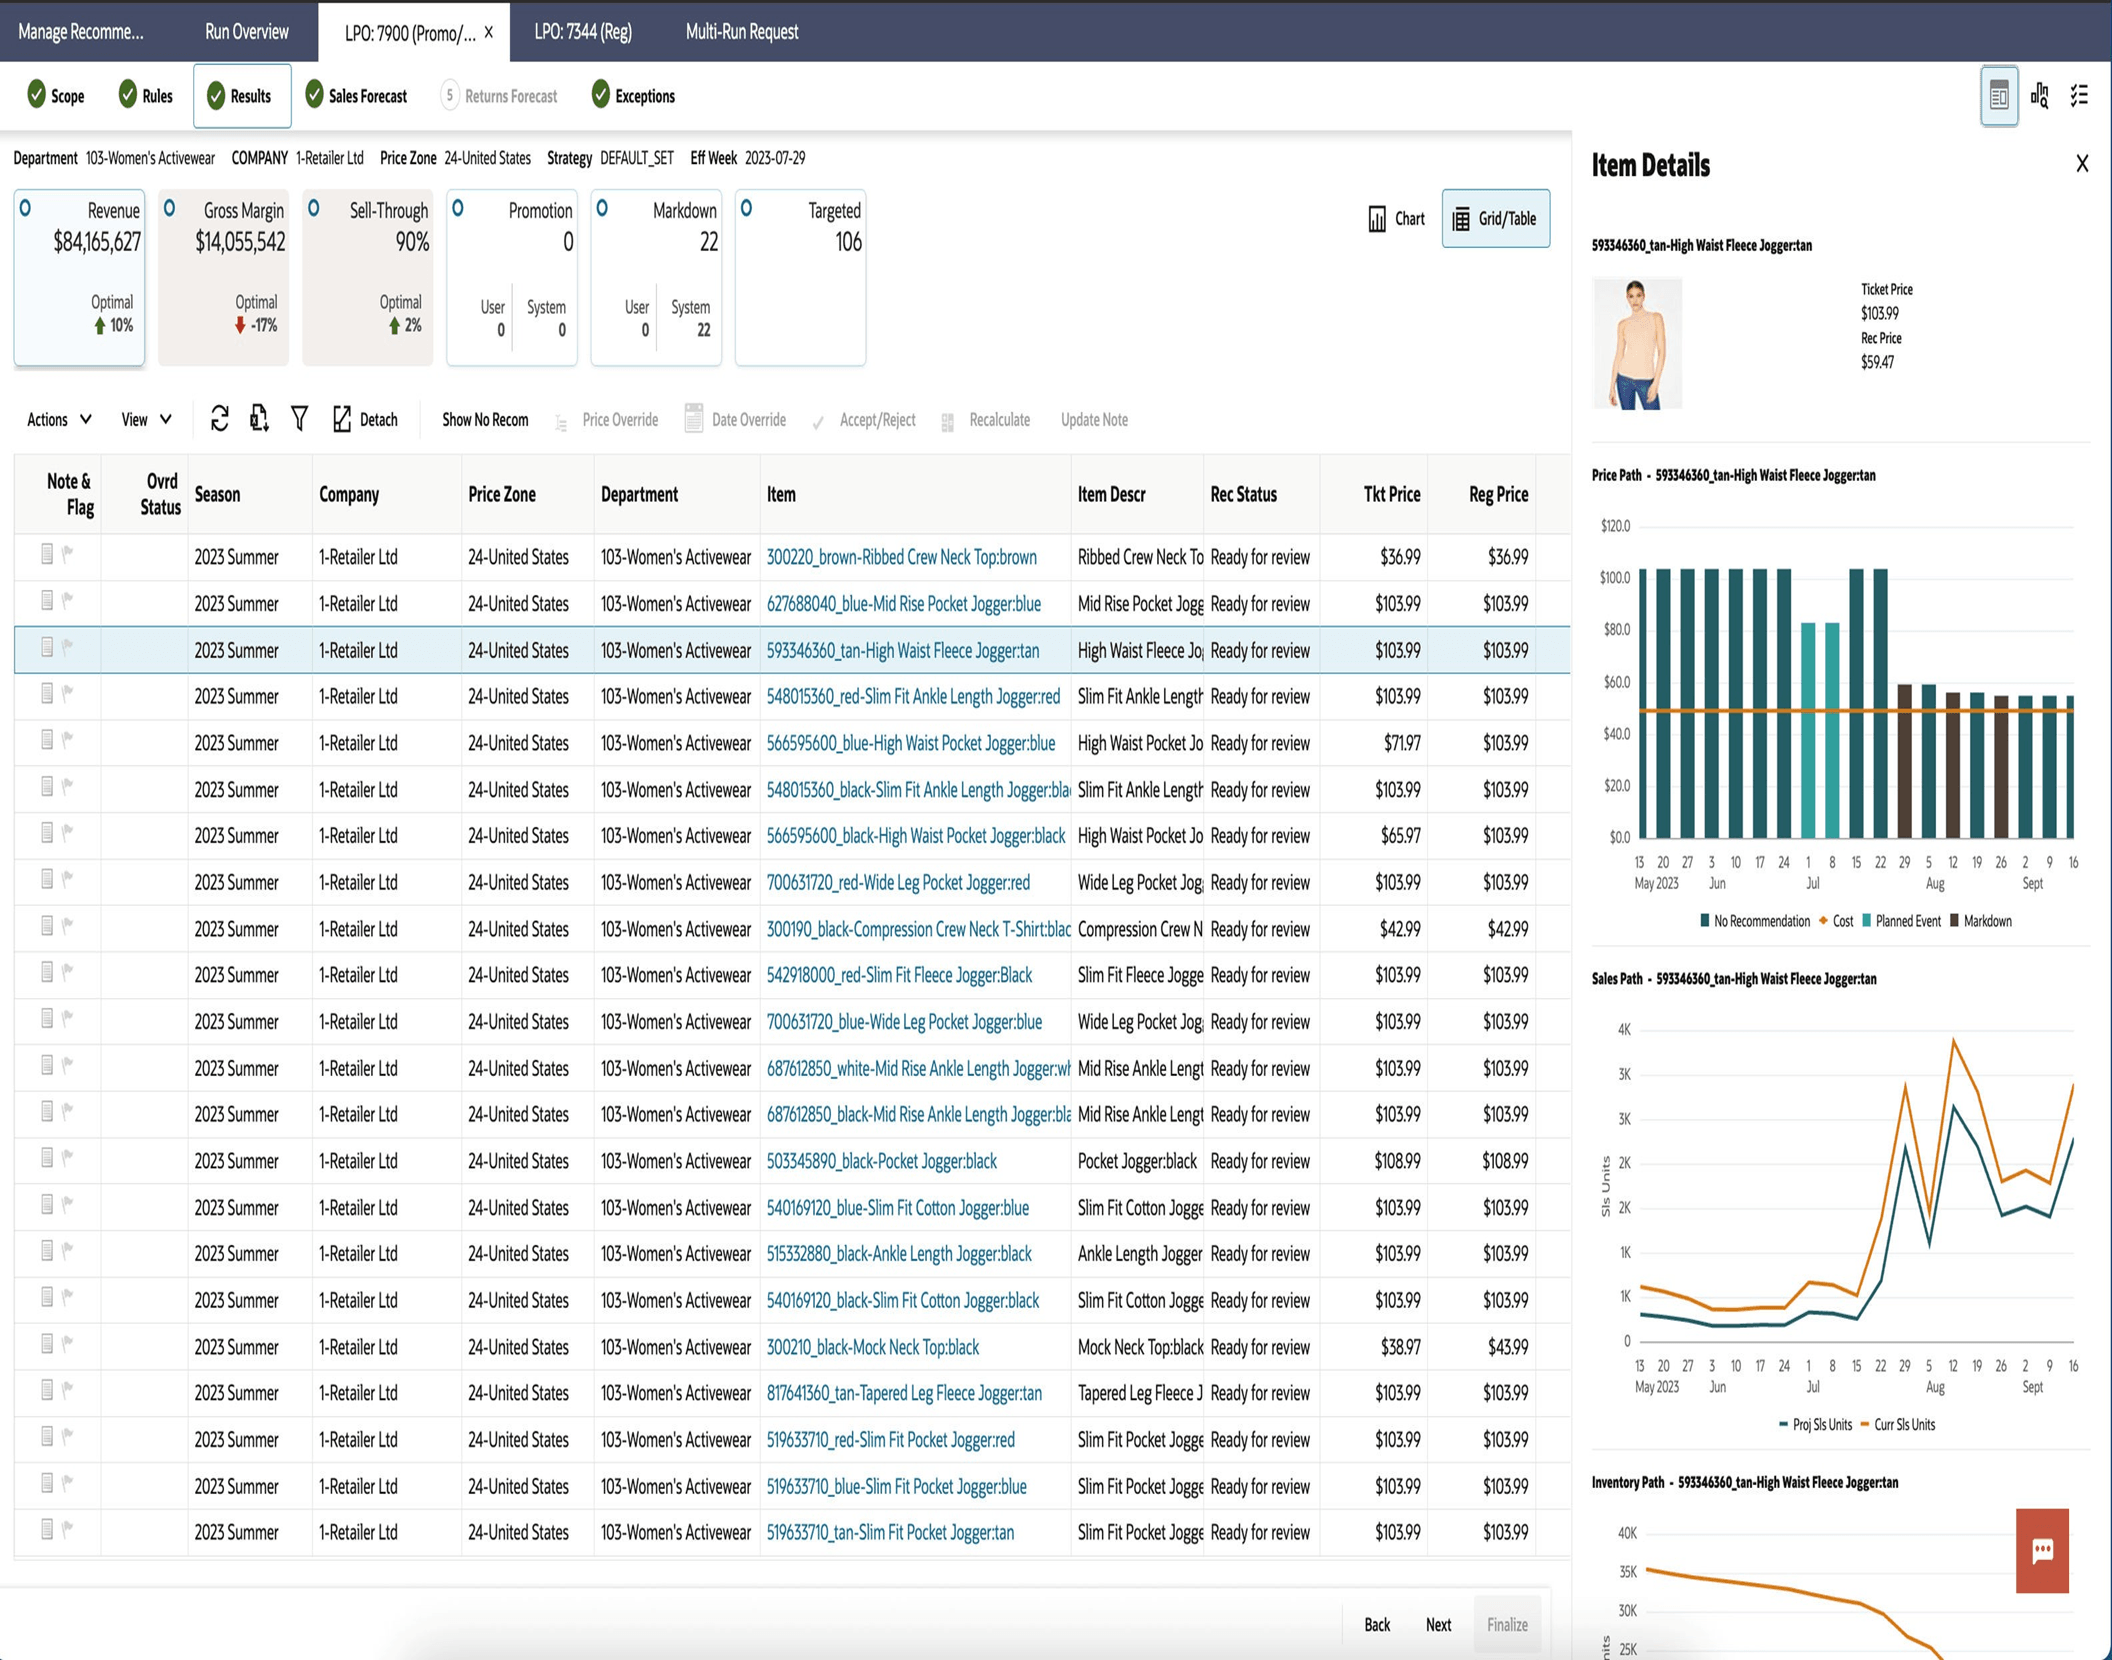This screenshot has height=1660, width=2112.
Task: Click the flag icon on the High Waist Fleece Jogger row
Action: (x=68, y=650)
